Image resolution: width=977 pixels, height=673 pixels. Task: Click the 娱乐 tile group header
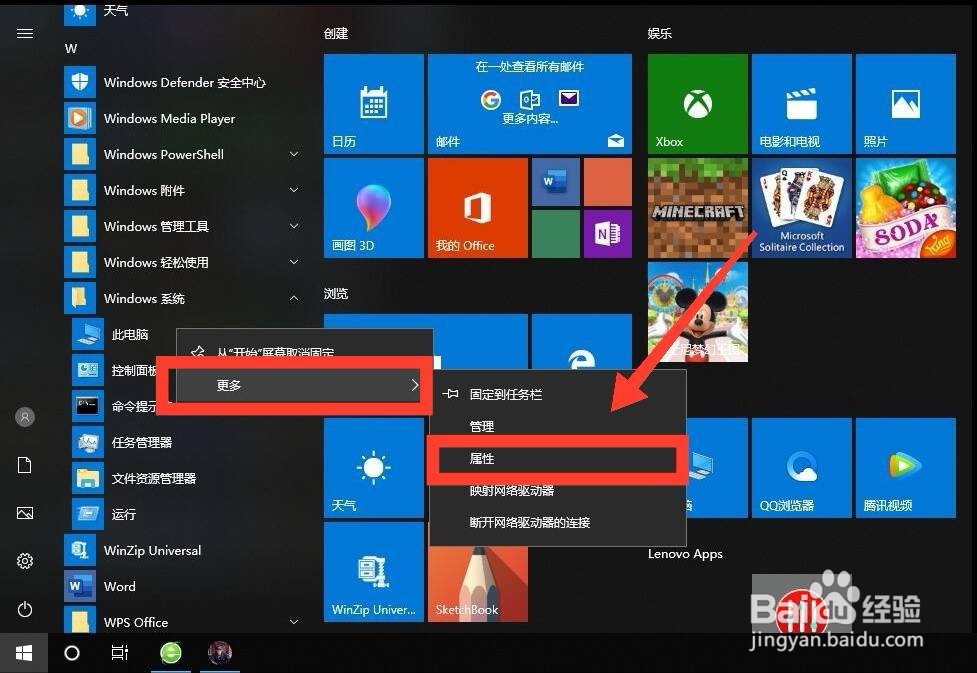(660, 34)
